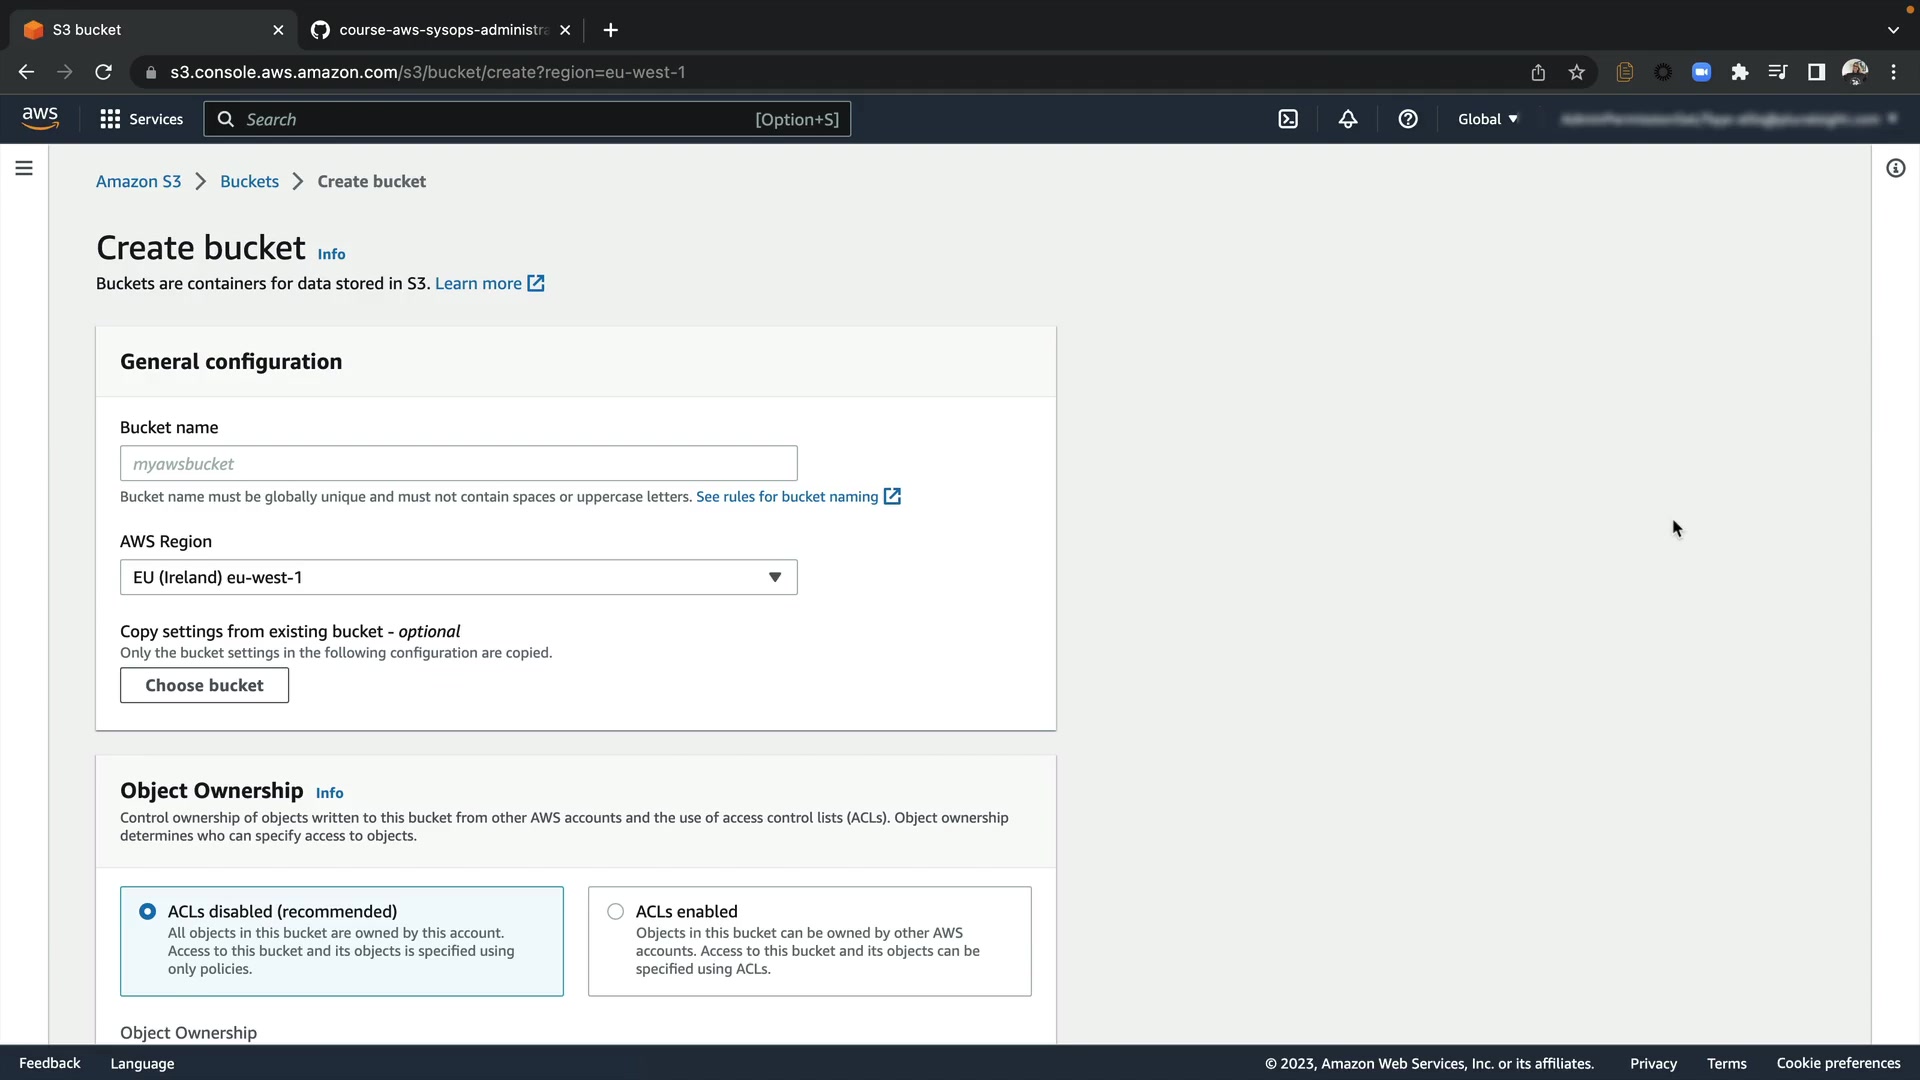Click the Choose bucket button

(x=204, y=685)
